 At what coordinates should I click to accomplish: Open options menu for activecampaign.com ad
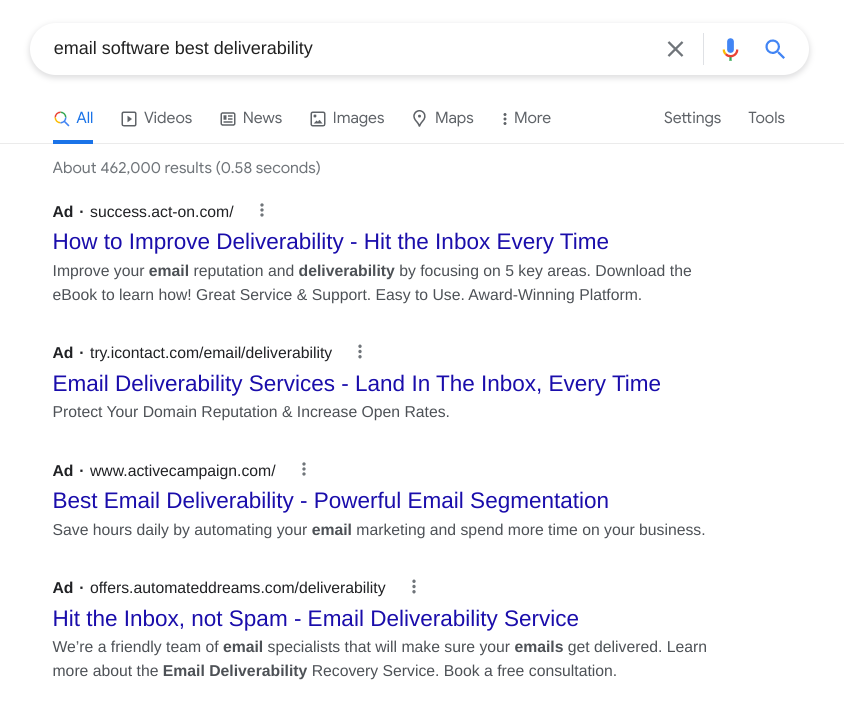point(304,469)
